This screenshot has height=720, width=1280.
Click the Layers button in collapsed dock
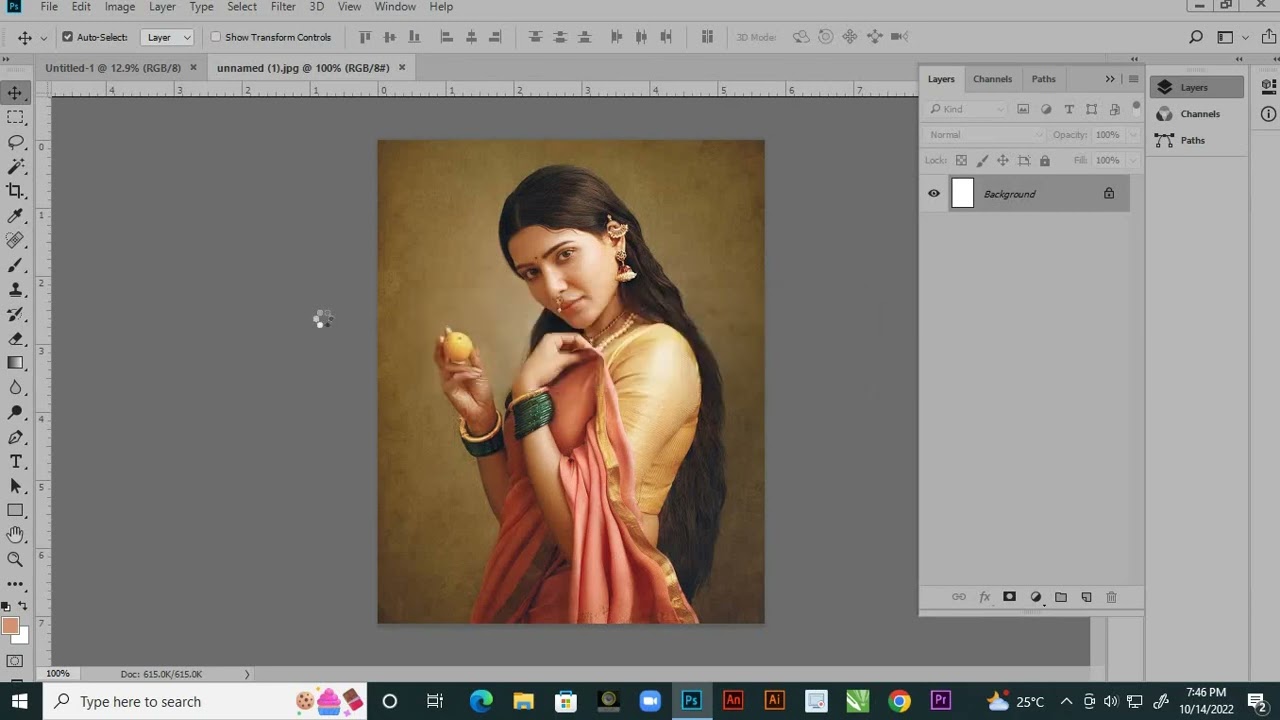coord(1196,87)
